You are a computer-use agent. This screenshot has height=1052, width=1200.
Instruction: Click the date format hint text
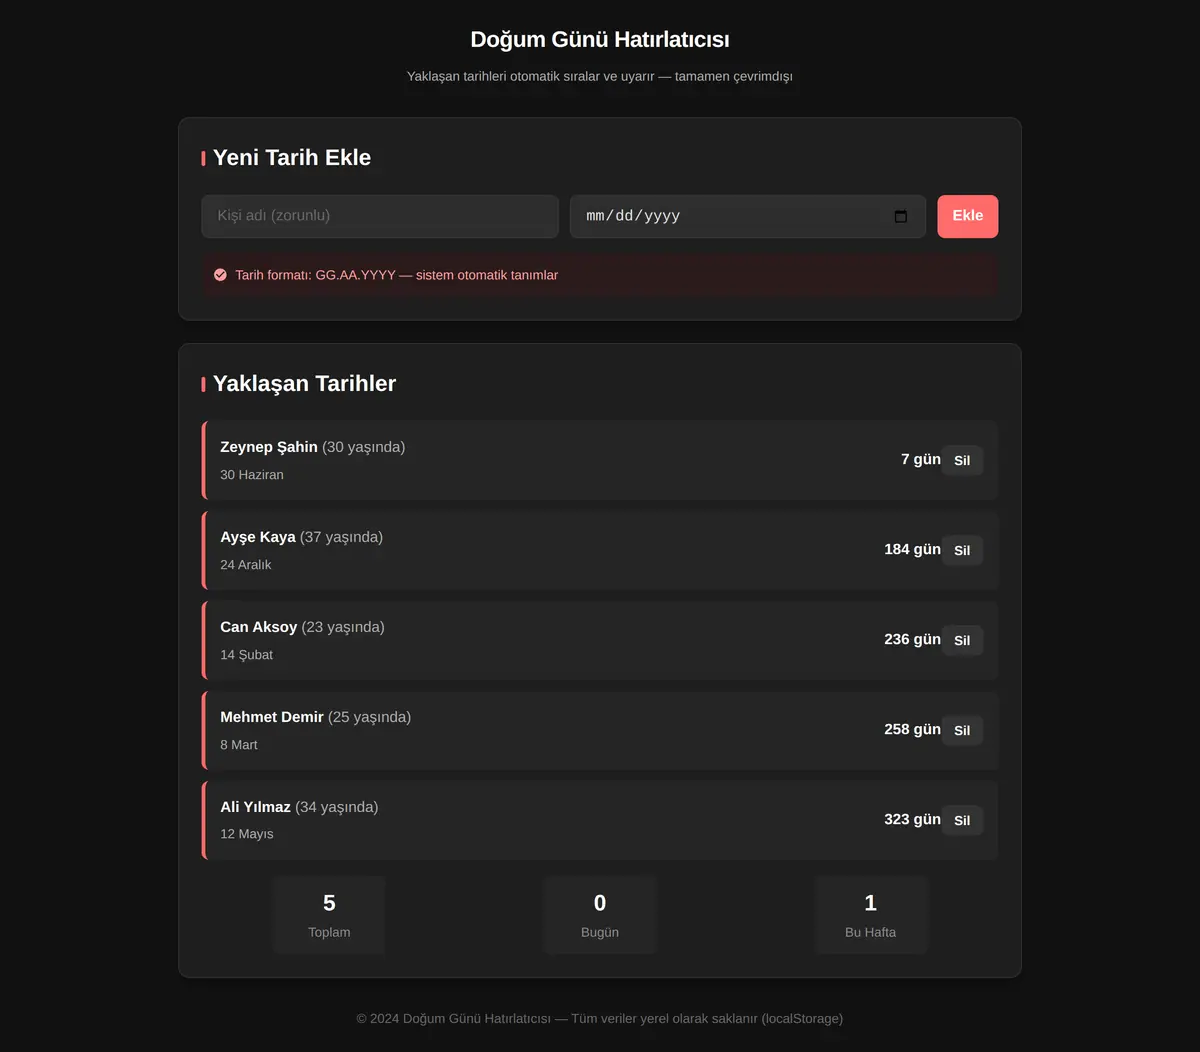click(397, 275)
